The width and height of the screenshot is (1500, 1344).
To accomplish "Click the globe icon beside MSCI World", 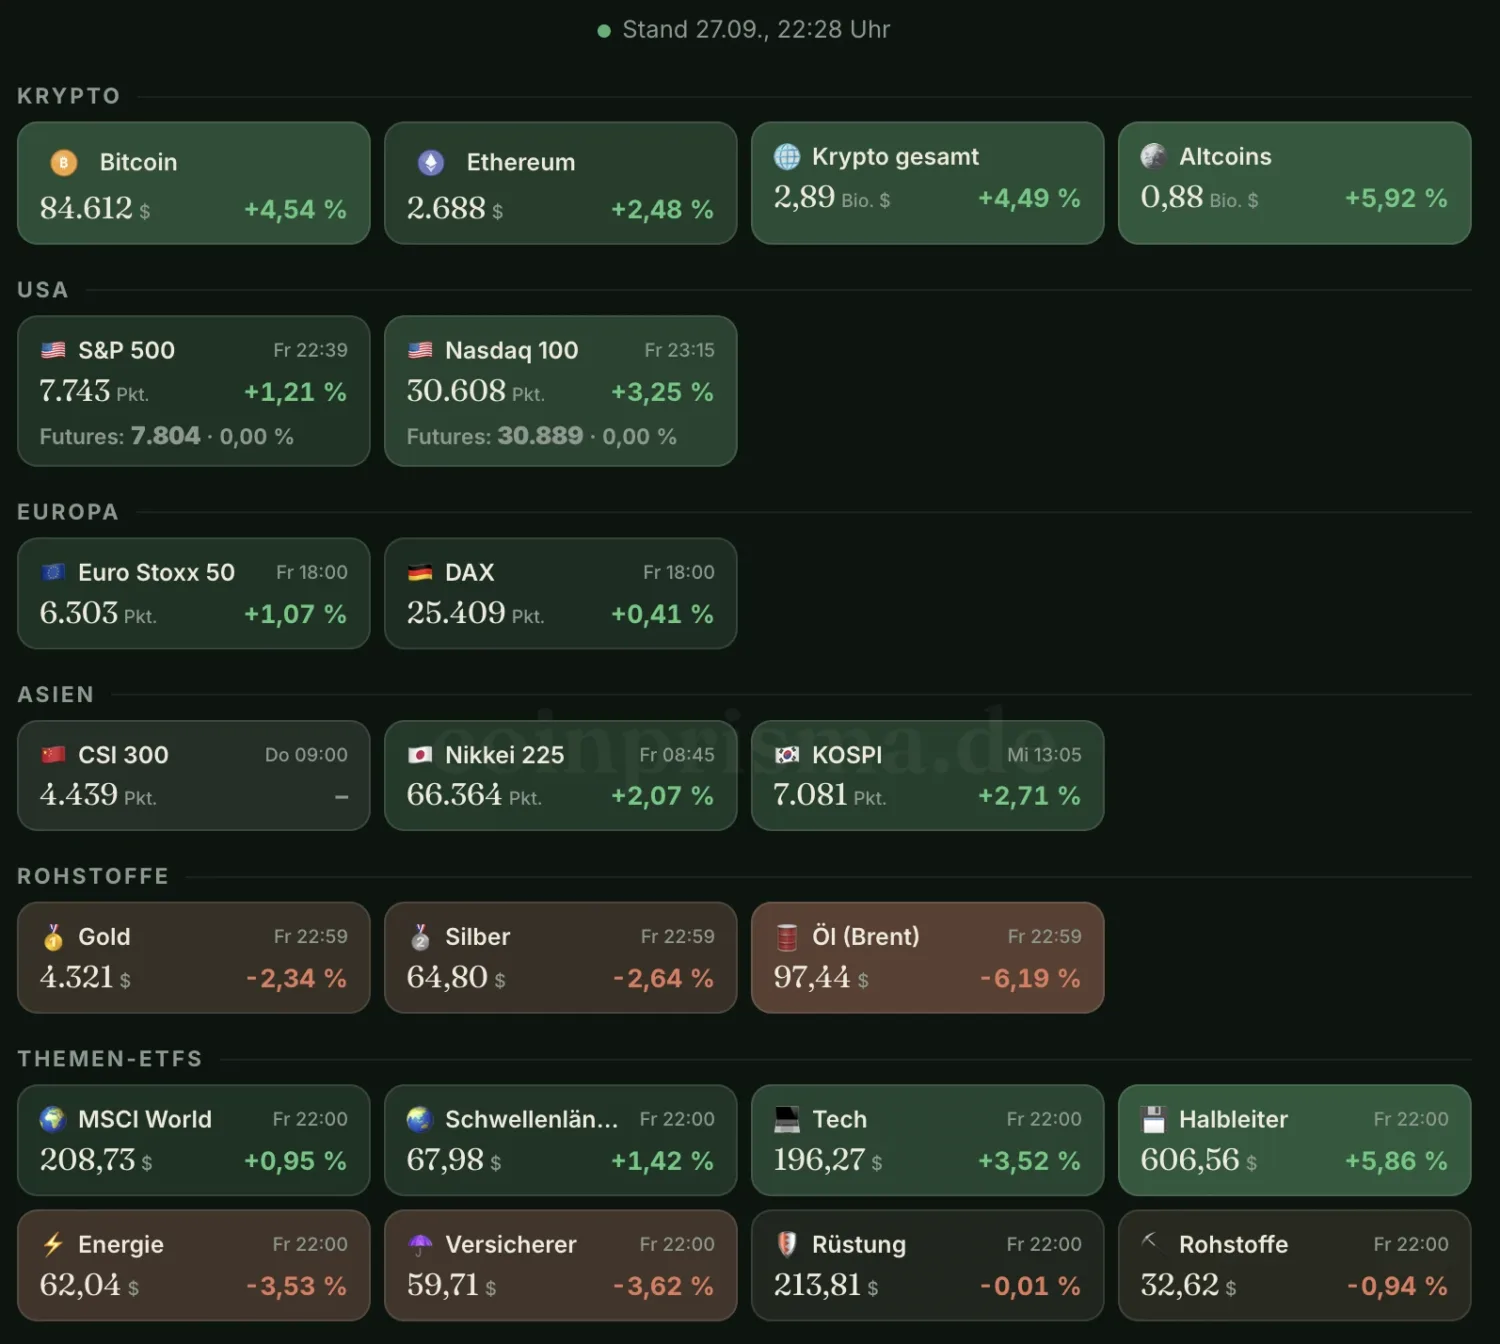I will [x=53, y=1119].
